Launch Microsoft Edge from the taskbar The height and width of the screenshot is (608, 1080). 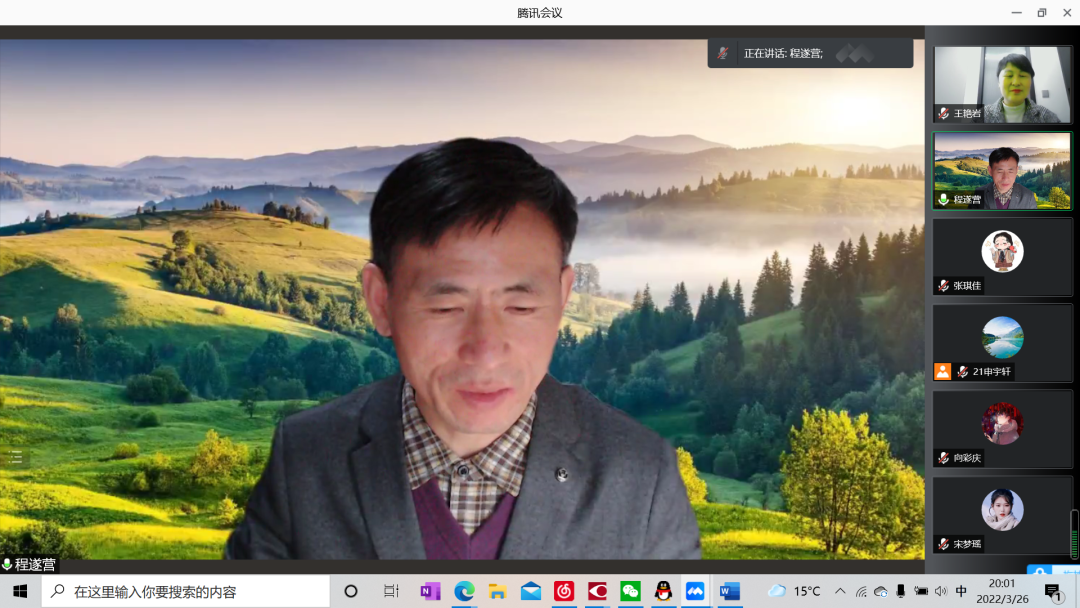[464, 591]
